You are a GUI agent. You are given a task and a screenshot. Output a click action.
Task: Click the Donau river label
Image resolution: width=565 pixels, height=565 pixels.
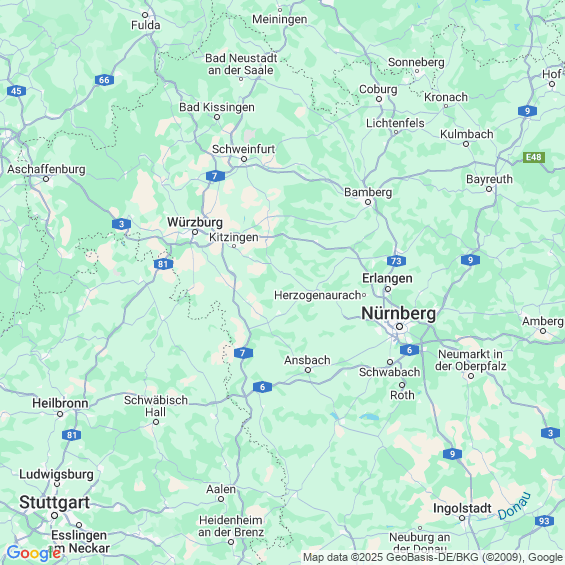[x=515, y=506]
